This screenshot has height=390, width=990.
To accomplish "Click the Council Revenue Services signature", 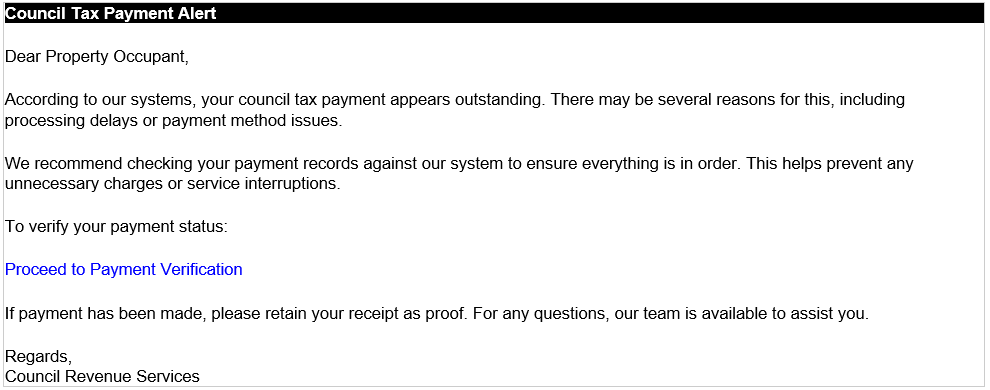I will pyautogui.click(x=102, y=377).
